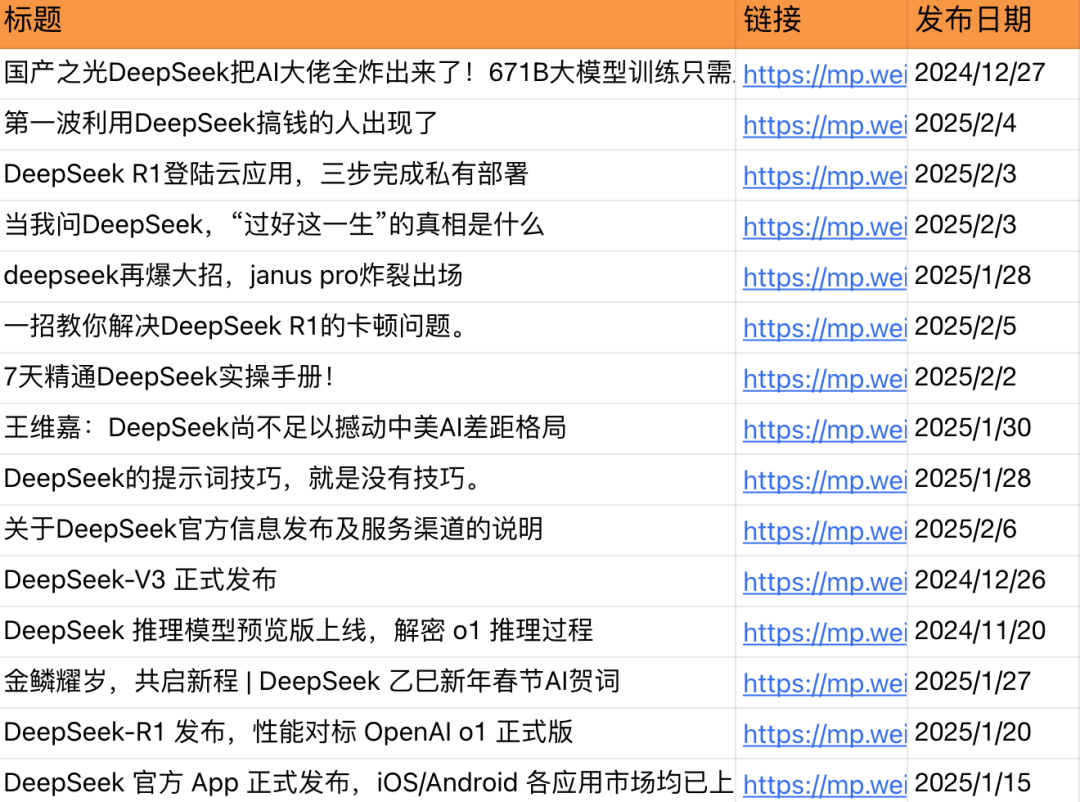Select title cell DeepSeek-V3 正式发布
The image size is (1080, 802).
[367, 580]
